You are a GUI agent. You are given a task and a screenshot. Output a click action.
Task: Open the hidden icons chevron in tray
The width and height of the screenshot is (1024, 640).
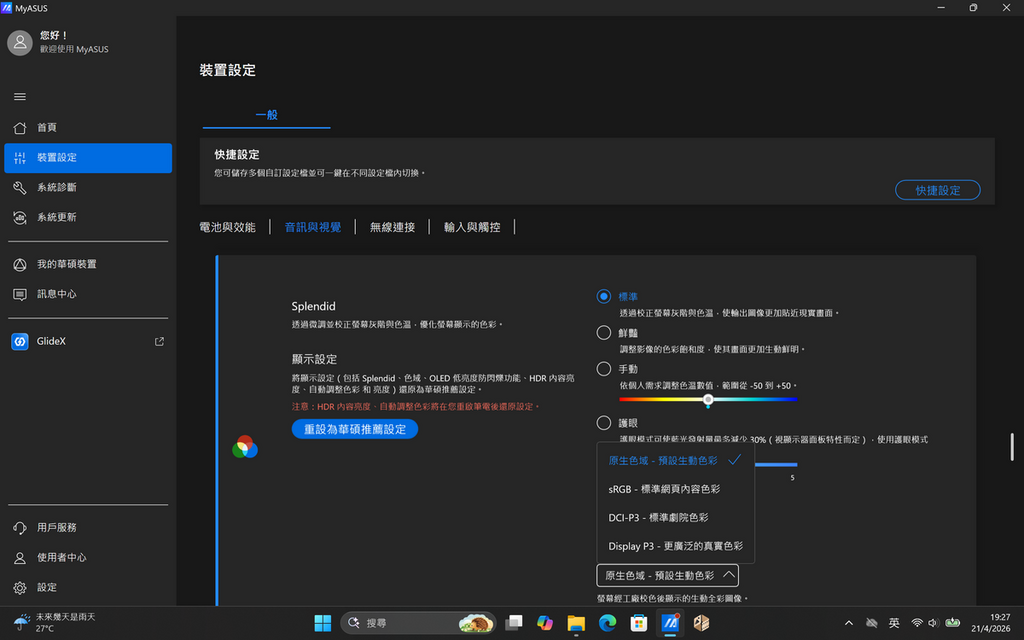[x=849, y=623]
